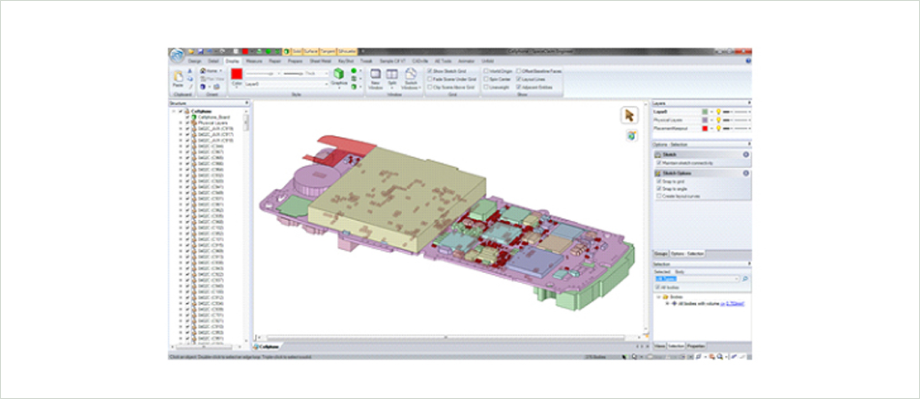The image size is (920, 399).
Task: Open the Sheet Metal ribbon tab
Action: click(321, 60)
